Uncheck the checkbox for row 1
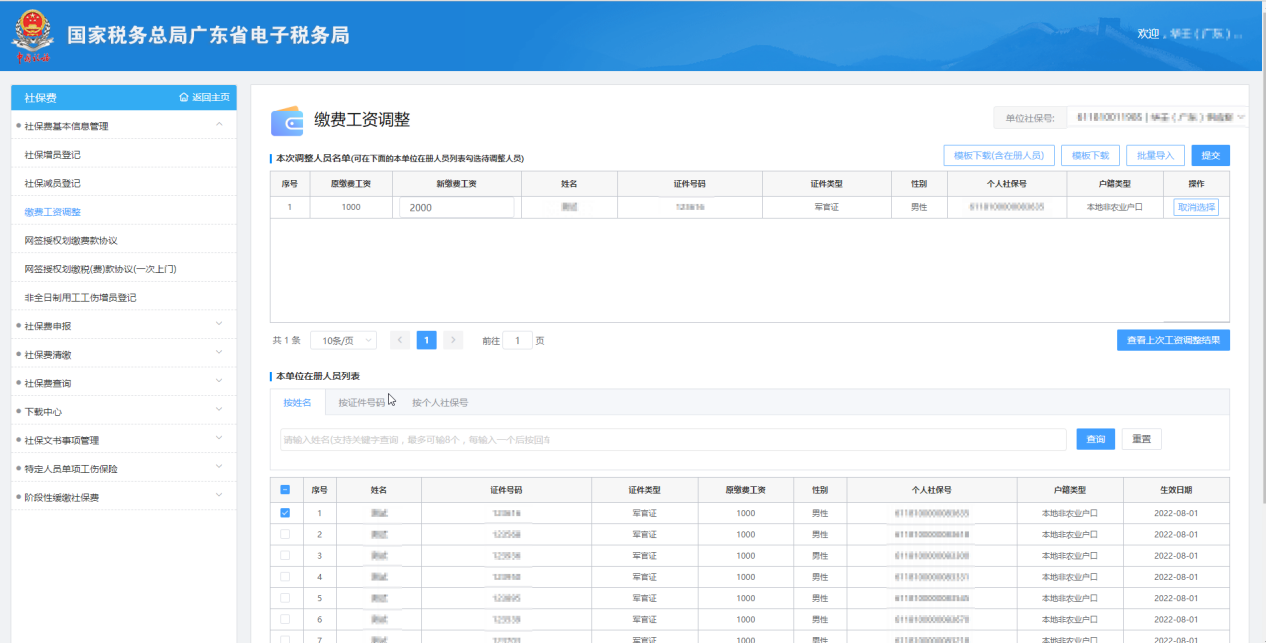Viewport: 1266px width, 643px height. [285, 513]
